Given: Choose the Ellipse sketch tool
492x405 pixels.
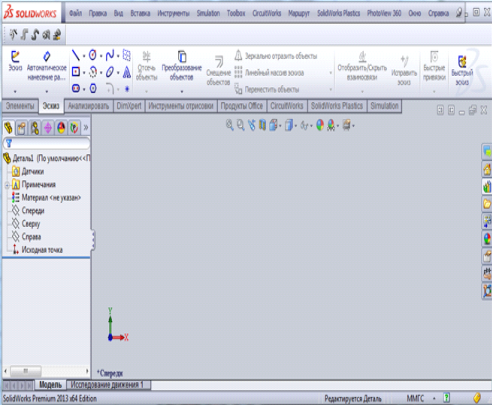Looking at the screenshot, I should (x=110, y=72).
